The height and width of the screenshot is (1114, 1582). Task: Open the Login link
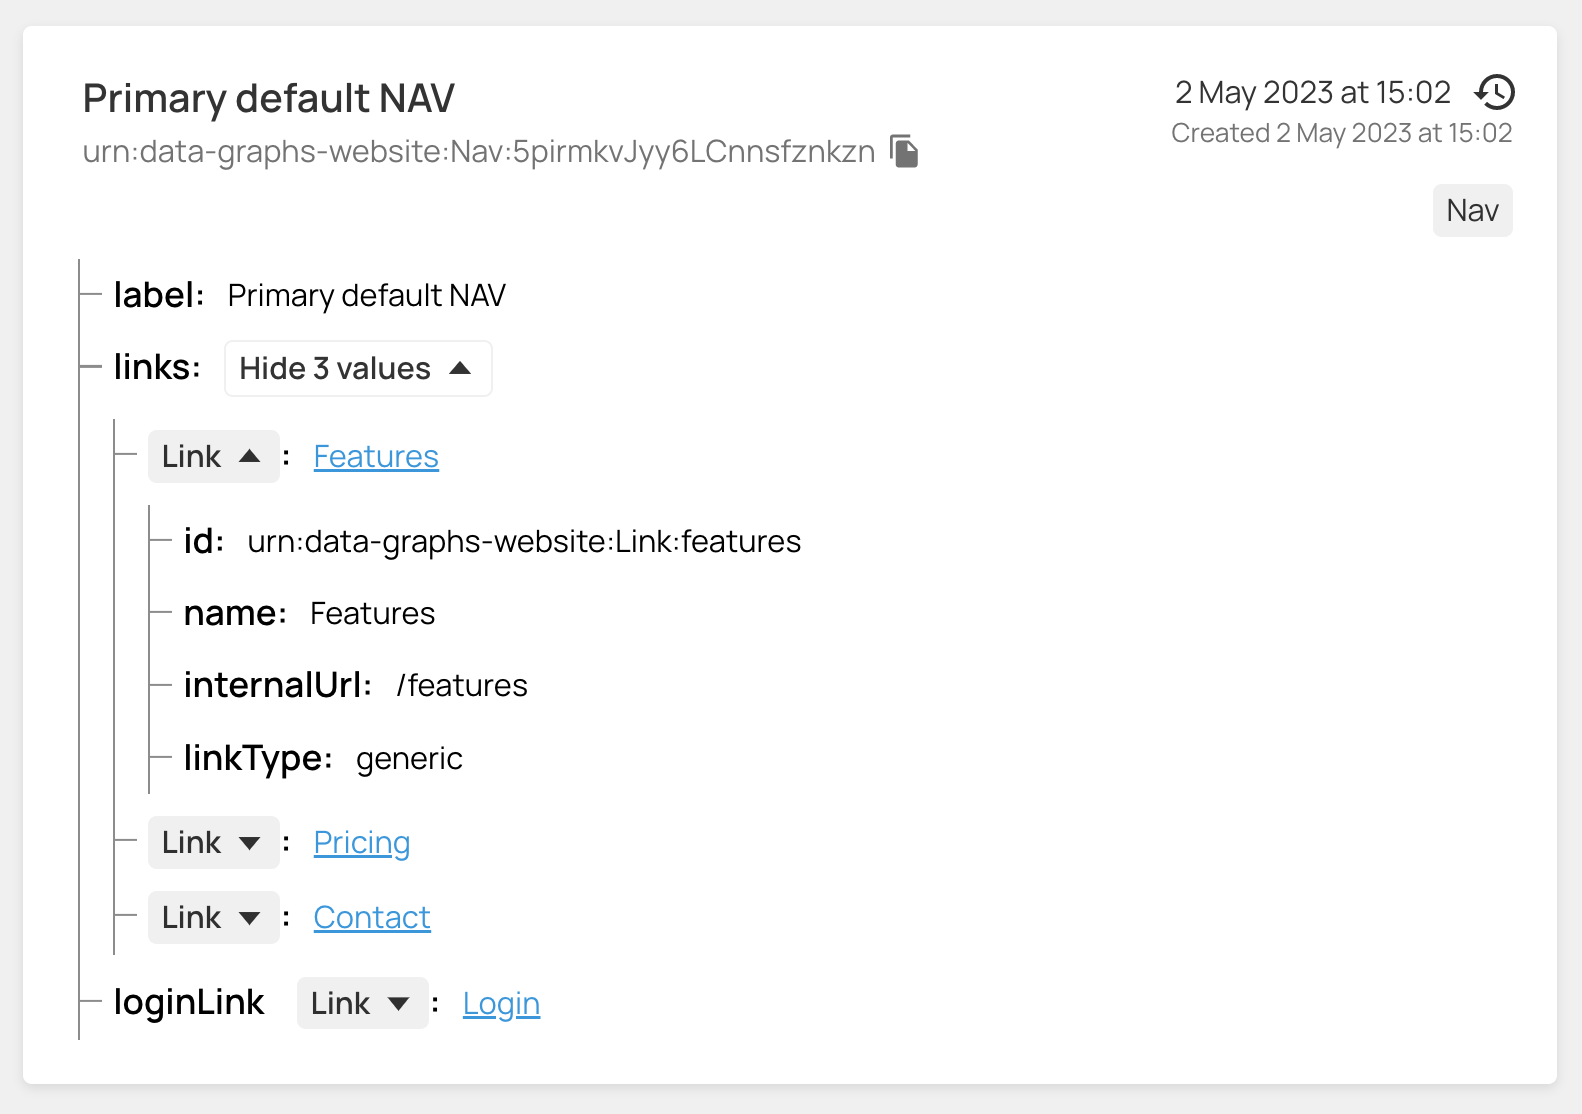click(501, 1003)
